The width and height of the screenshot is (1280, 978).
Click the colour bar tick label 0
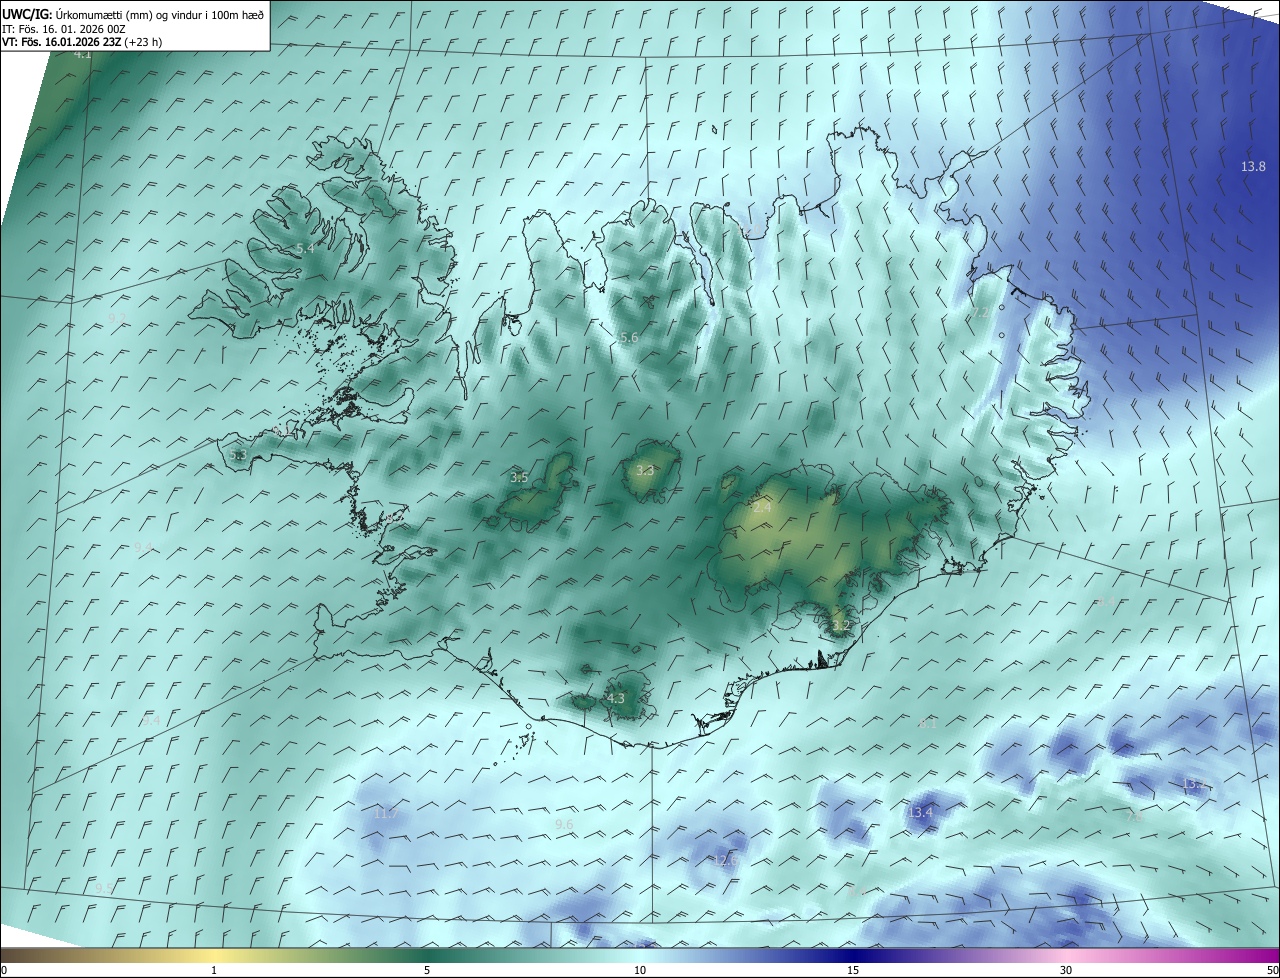4,970
